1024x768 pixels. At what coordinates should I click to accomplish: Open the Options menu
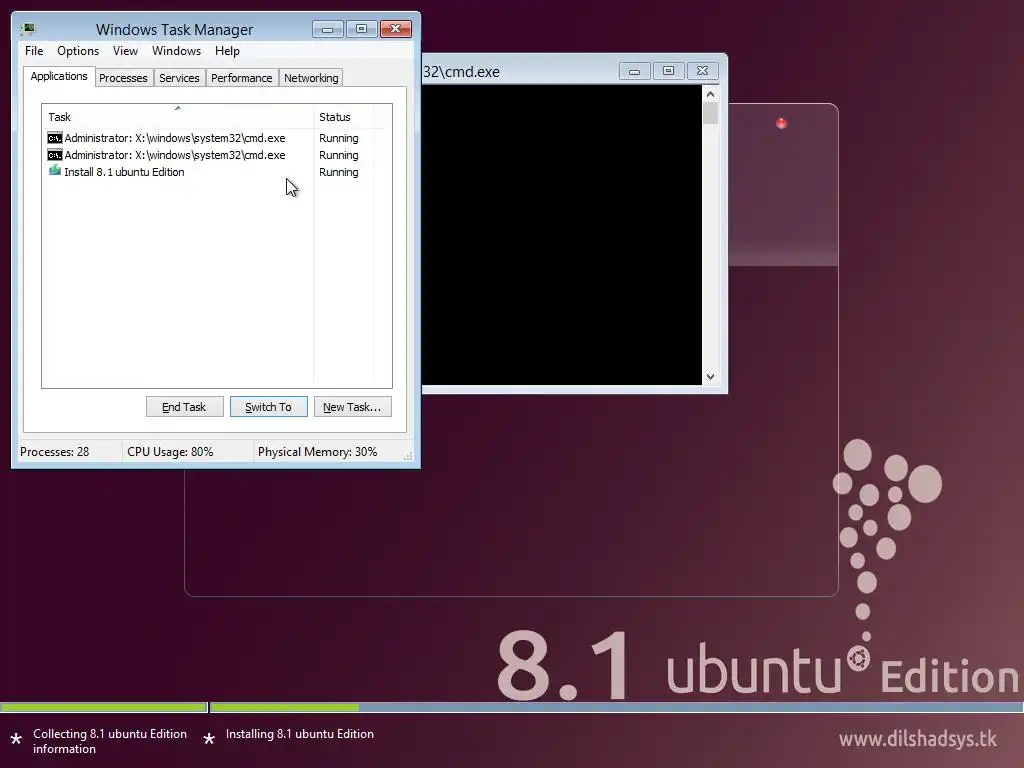[x=78, y=51]
